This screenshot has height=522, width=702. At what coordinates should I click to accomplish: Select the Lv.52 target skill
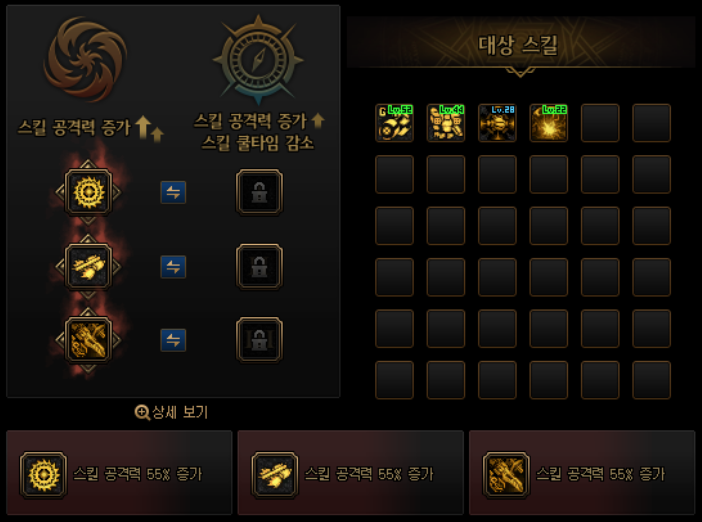(x=394, y=123)
